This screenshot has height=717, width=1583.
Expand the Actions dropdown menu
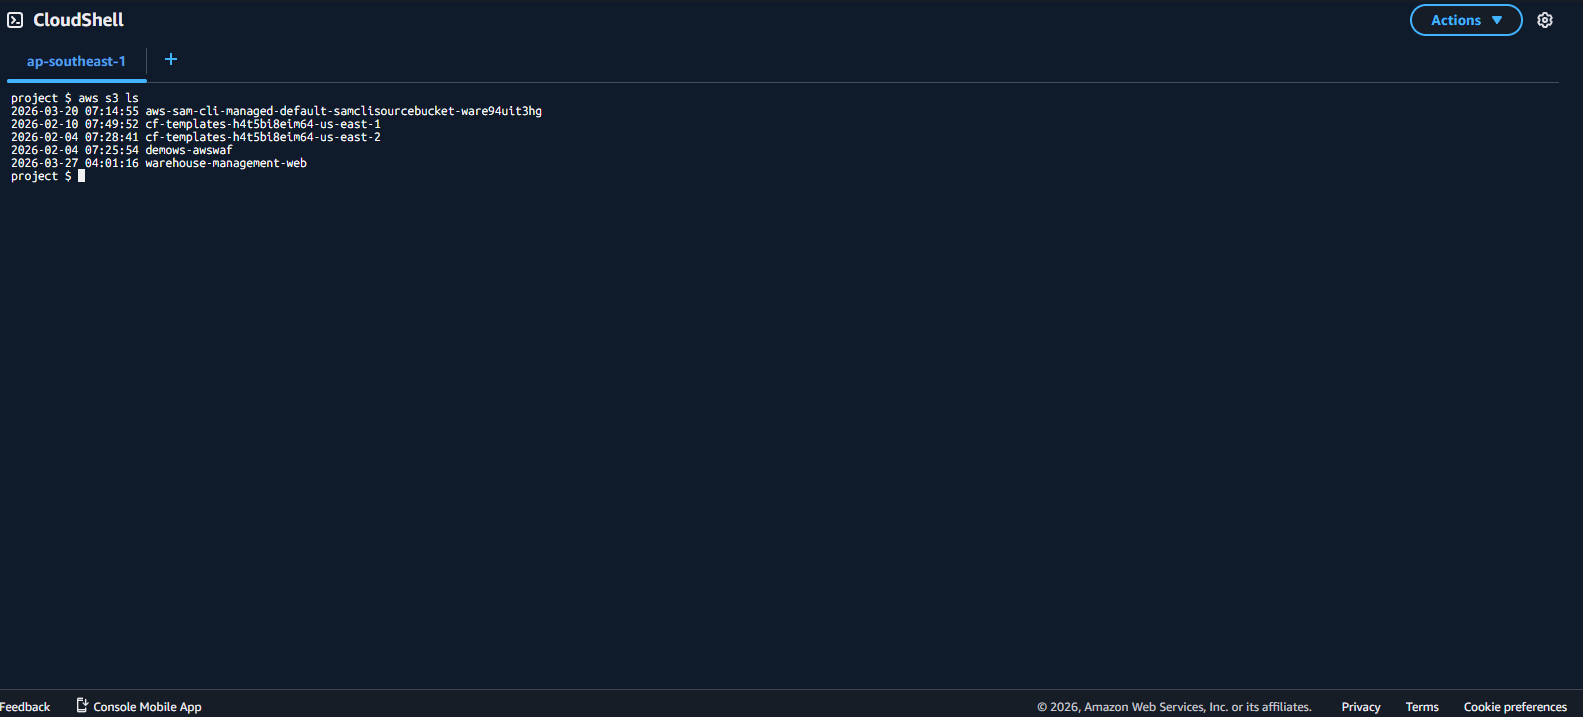pyautogui.click(x=1466, y=20)
